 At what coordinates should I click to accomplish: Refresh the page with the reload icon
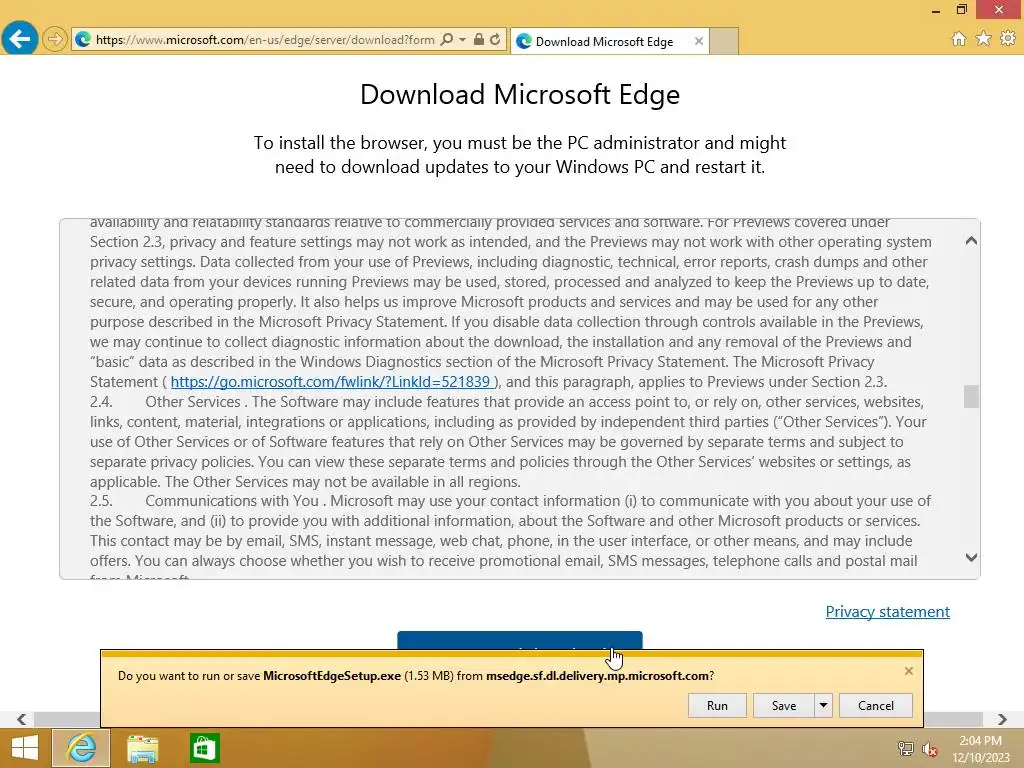tap(496, 40)
